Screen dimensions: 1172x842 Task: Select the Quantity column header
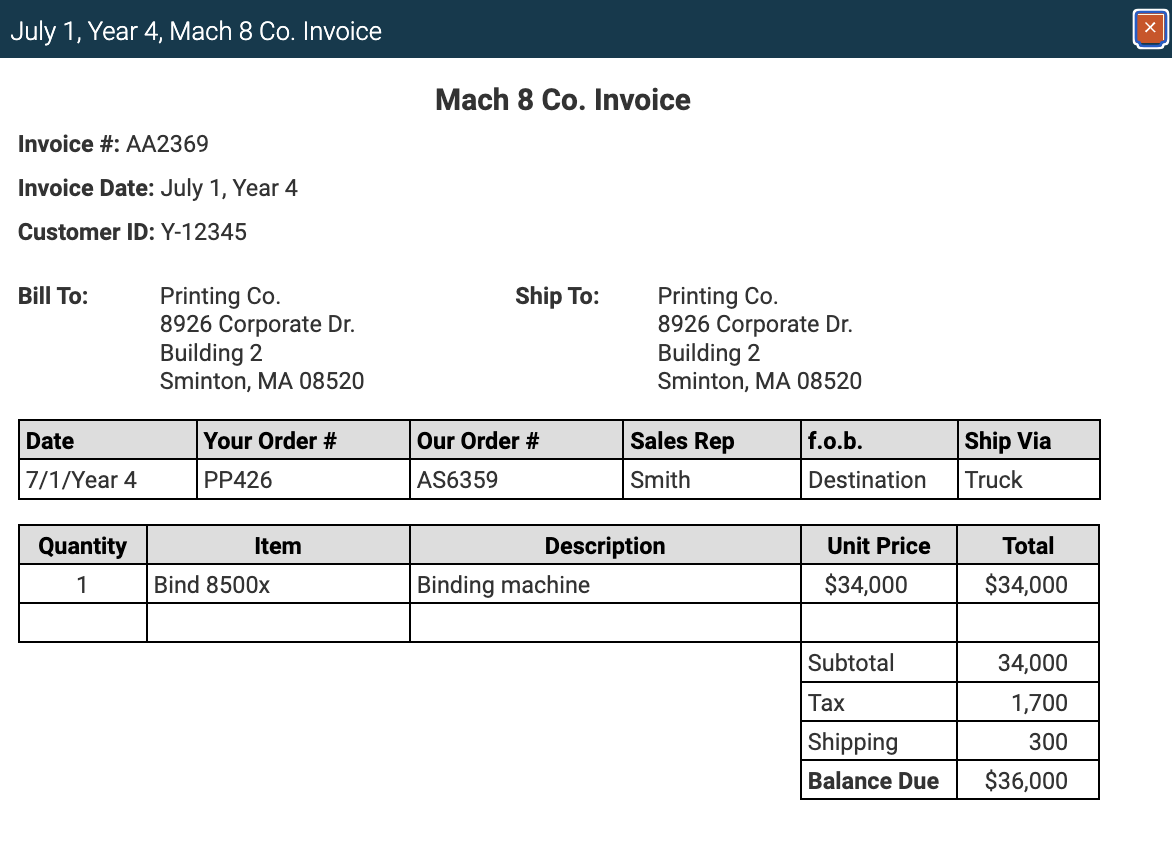point(82,545)
